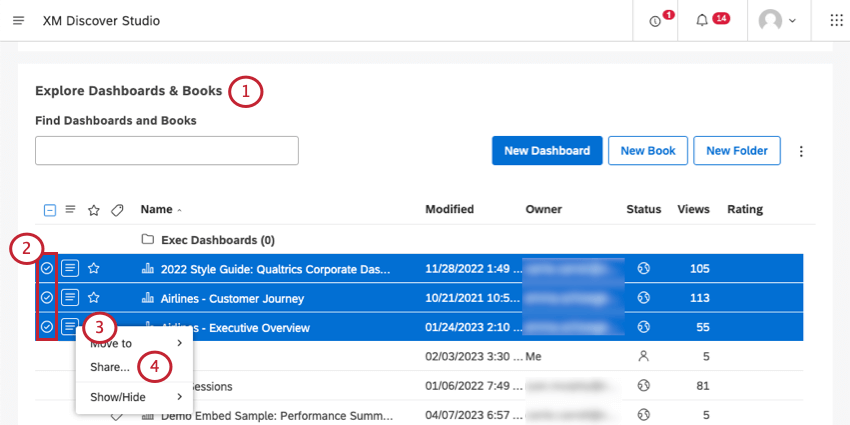Open the actions menu for the 2022 Style Guide row

(70, 268)
